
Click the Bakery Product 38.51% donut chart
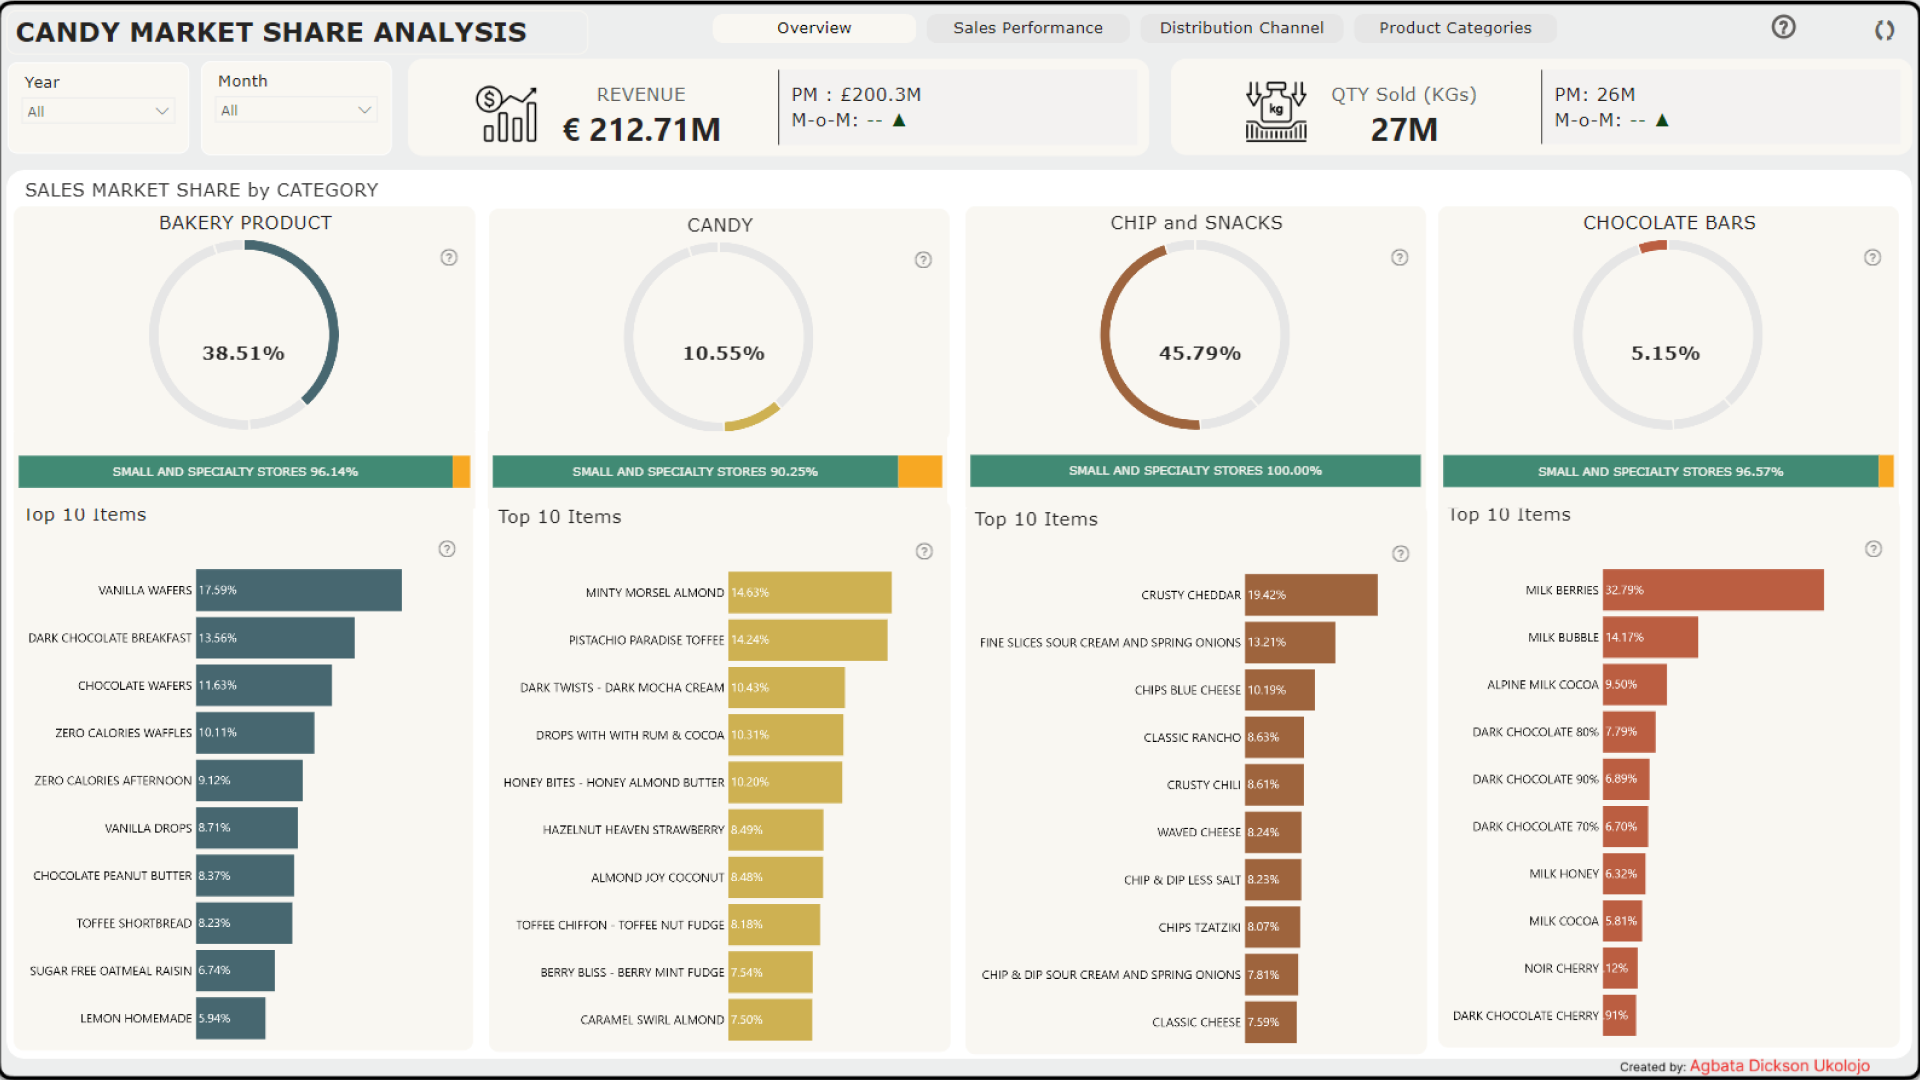point(244,336)
